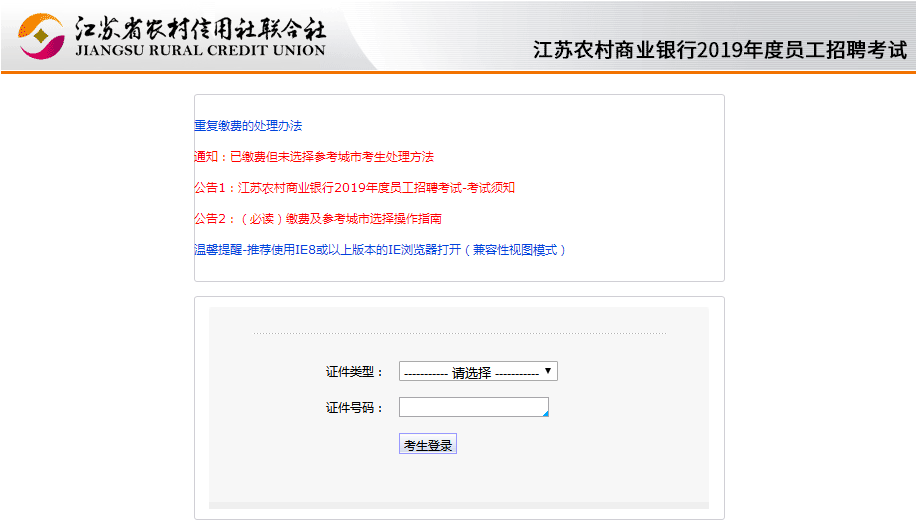
Task: Click the 江苏农村商业银行2019年度员工招聘考试 heading
Action: click(x=720, y=50)
